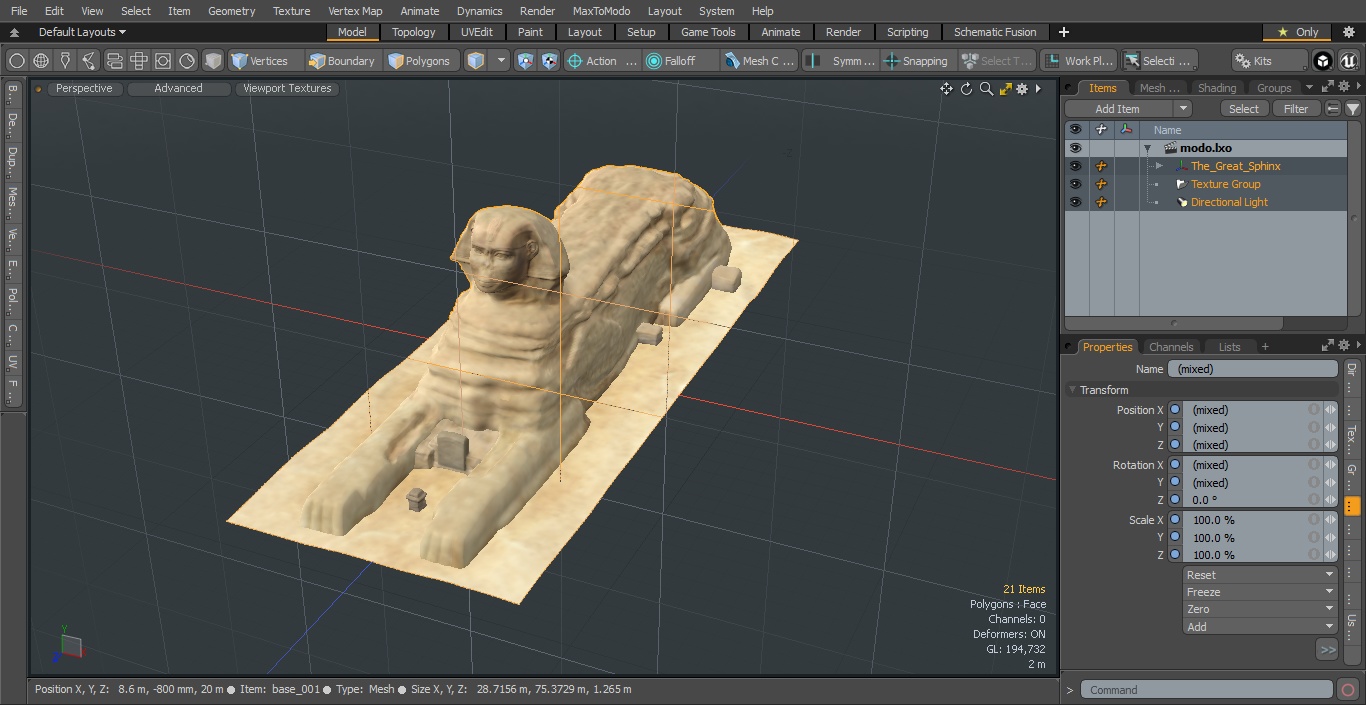The height and width of the screenshot is (705, 1366).
Task: Open the Add Item dropdown arrow
Action: coord(1183,109)
